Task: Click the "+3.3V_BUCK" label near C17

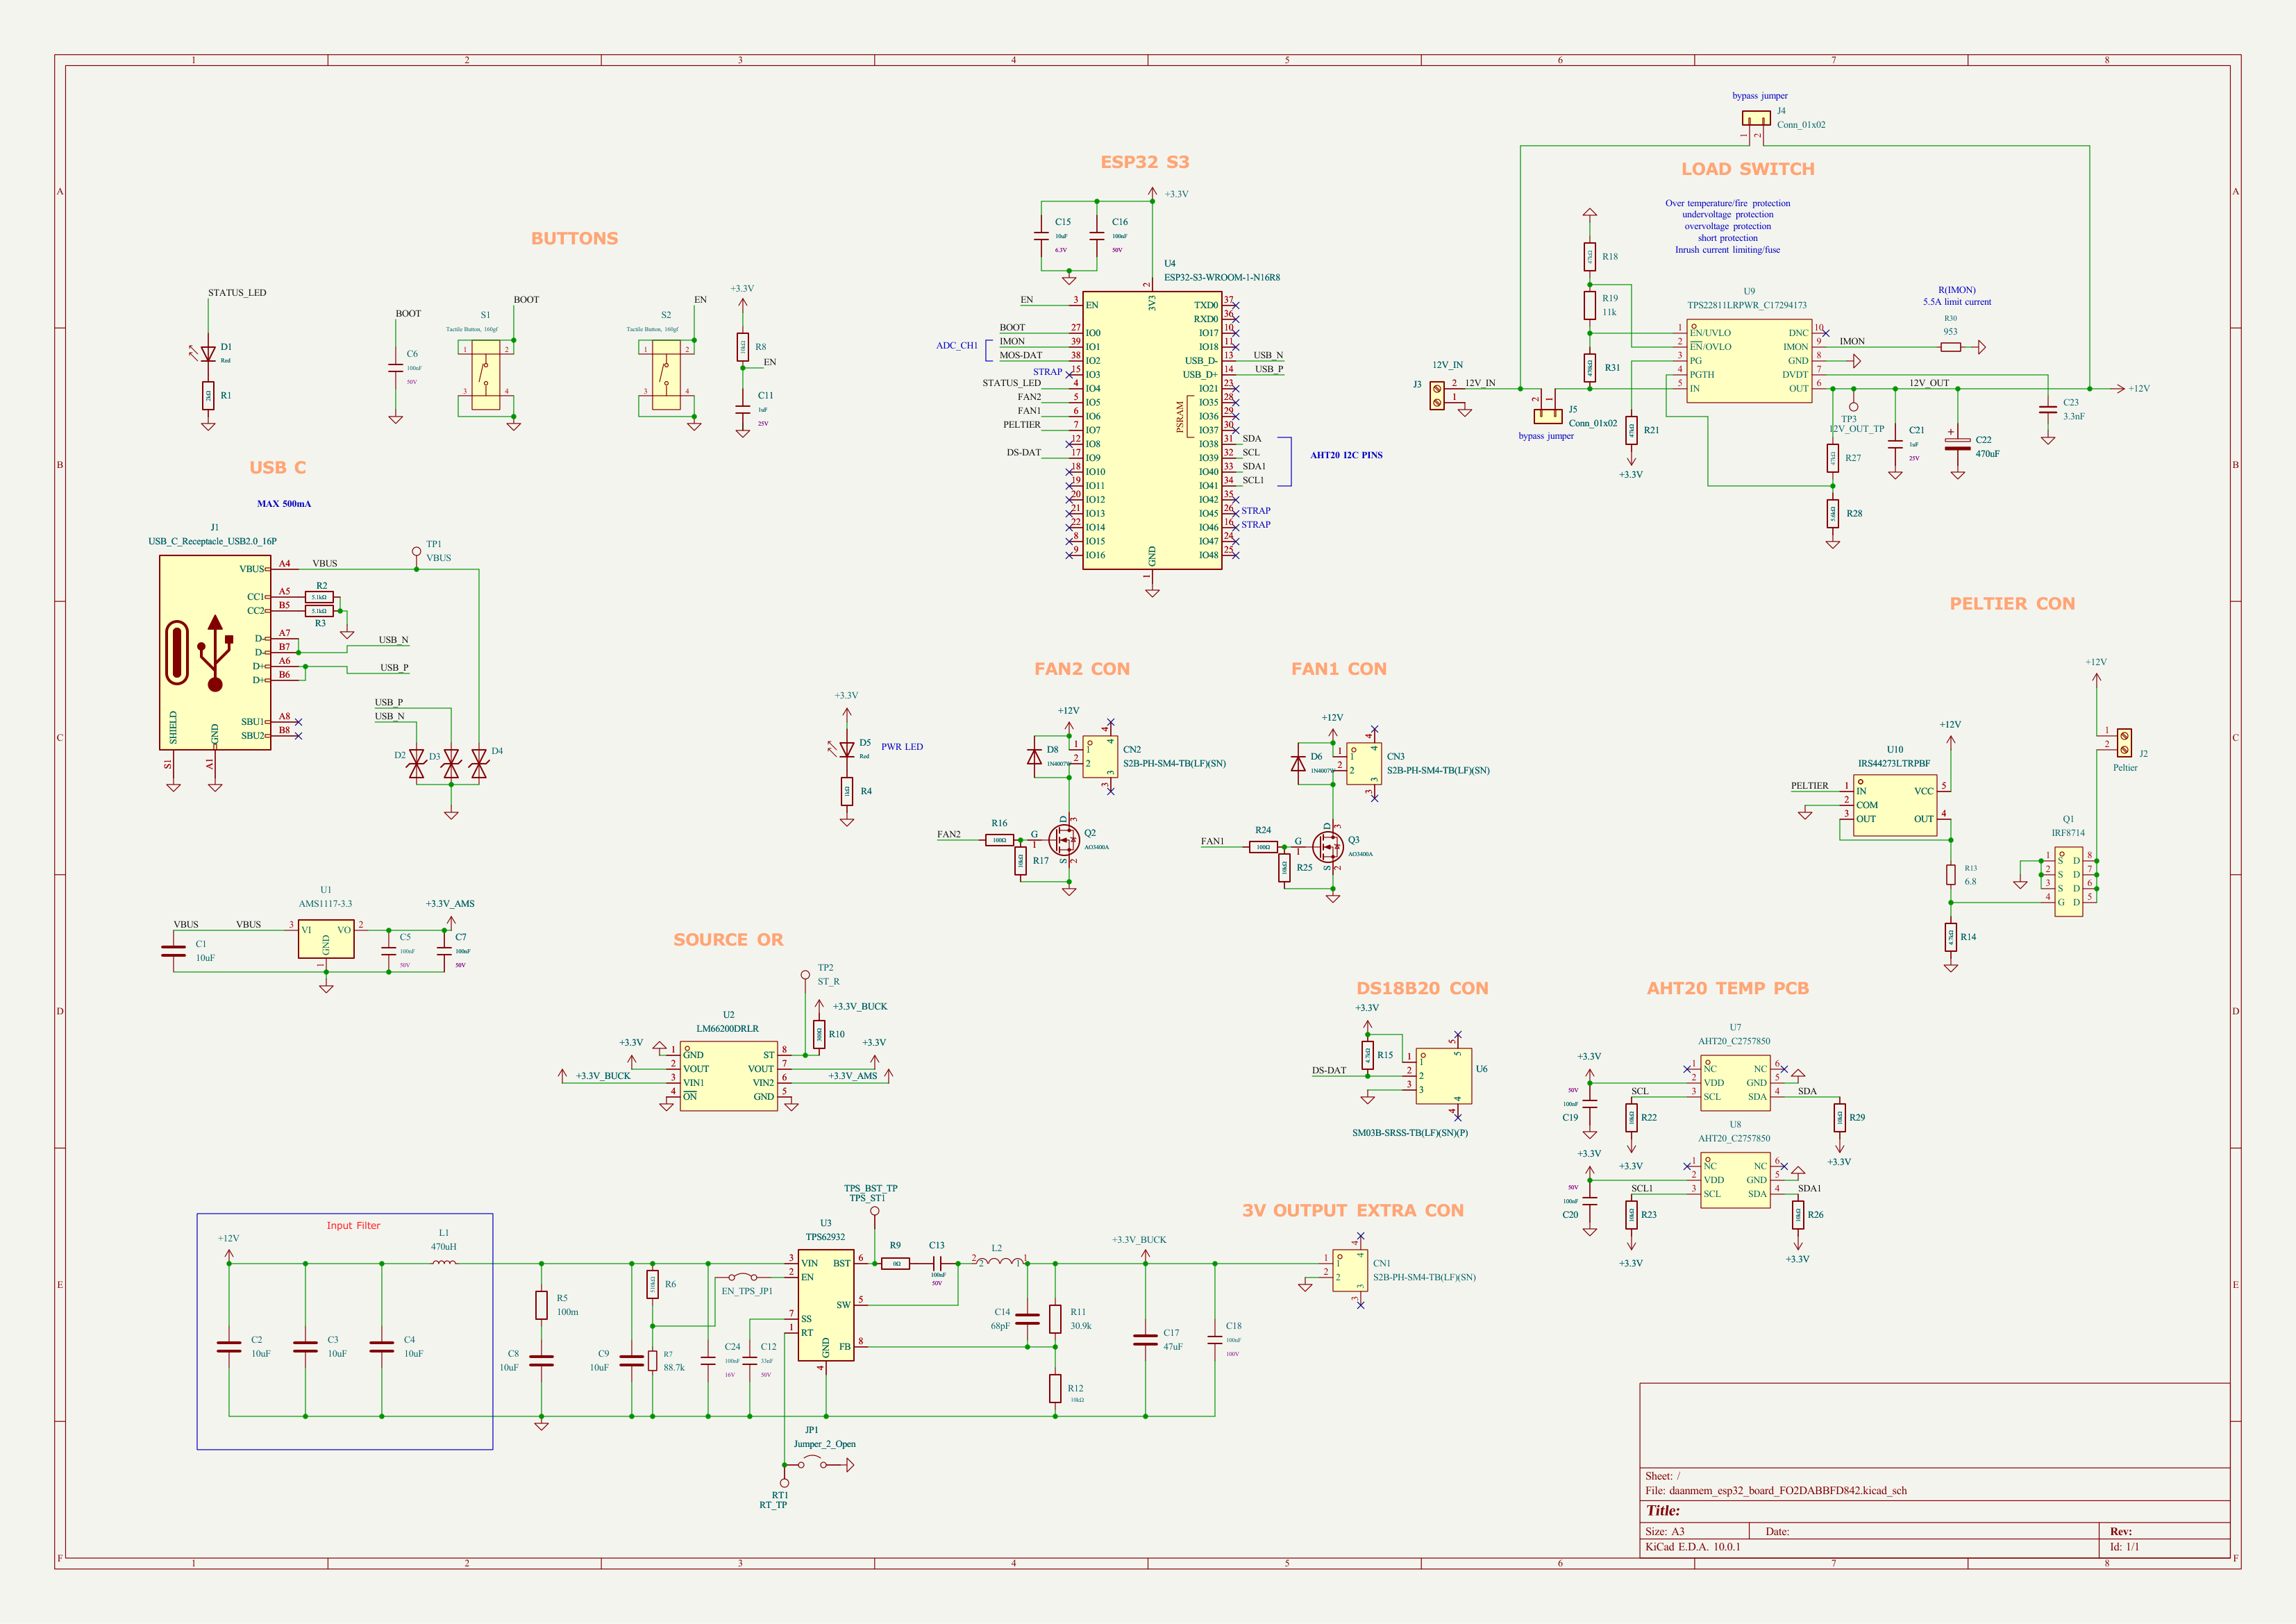Action: click(1139, 1239)
